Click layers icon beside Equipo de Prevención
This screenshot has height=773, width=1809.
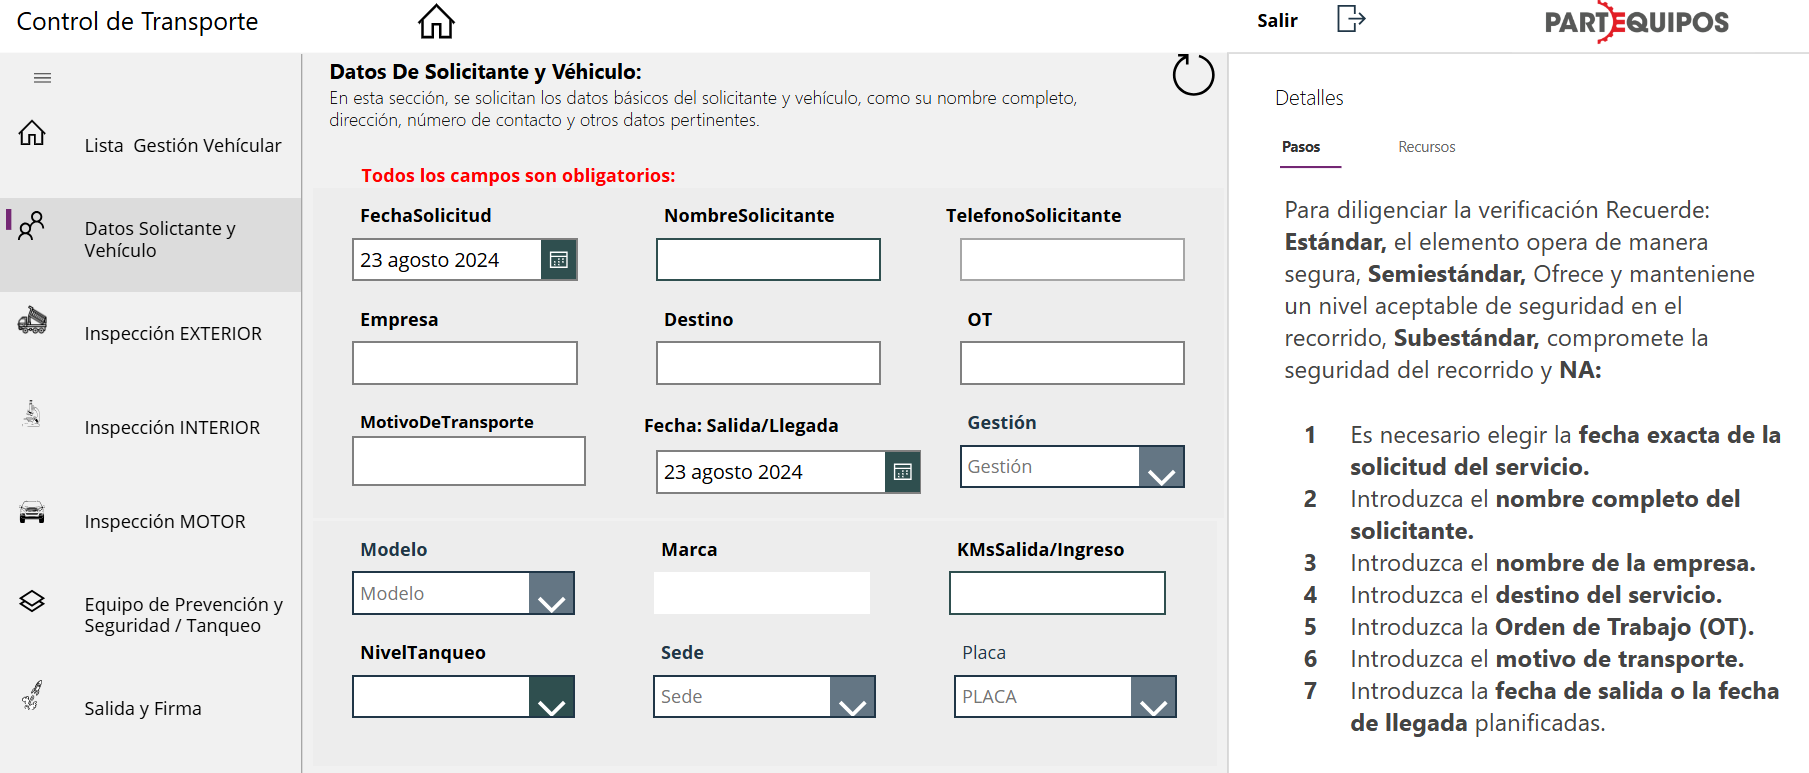click(x=32, y=601)
